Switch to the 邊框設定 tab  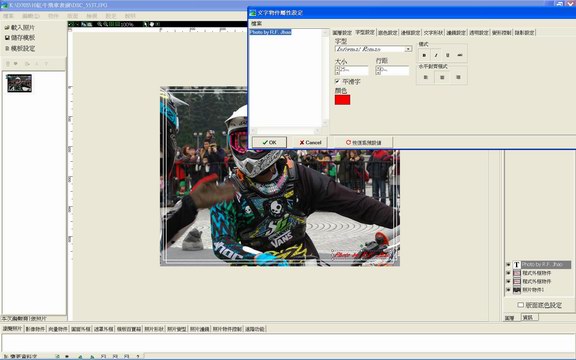click(410, 33)
